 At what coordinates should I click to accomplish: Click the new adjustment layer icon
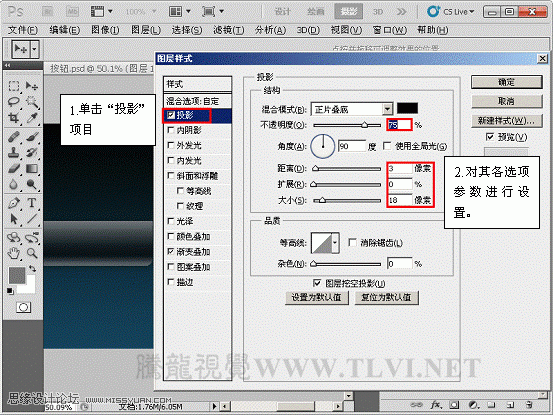click(x=473, y=405)
